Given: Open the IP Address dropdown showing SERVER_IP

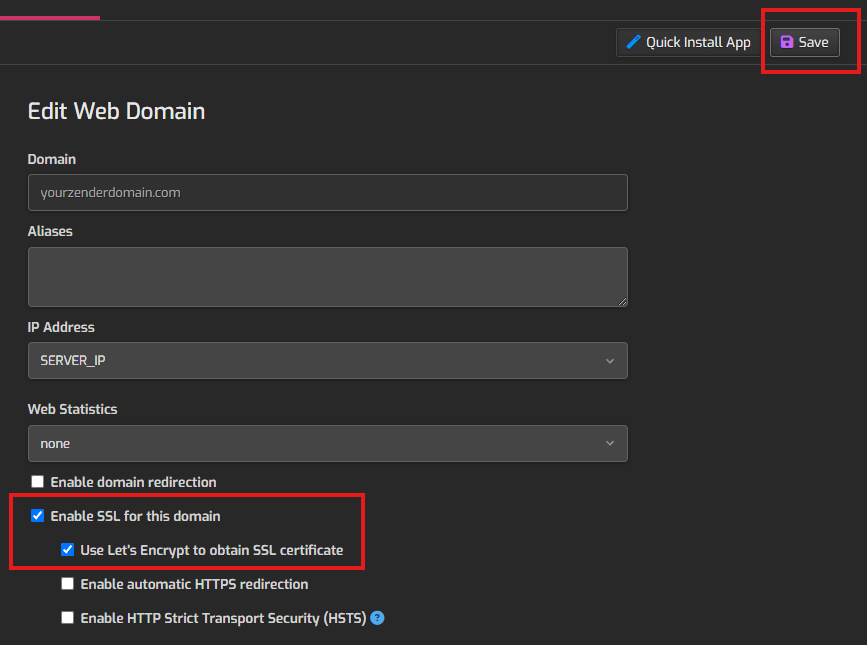Looking at the screenshot, I should [x=327, y=361].
